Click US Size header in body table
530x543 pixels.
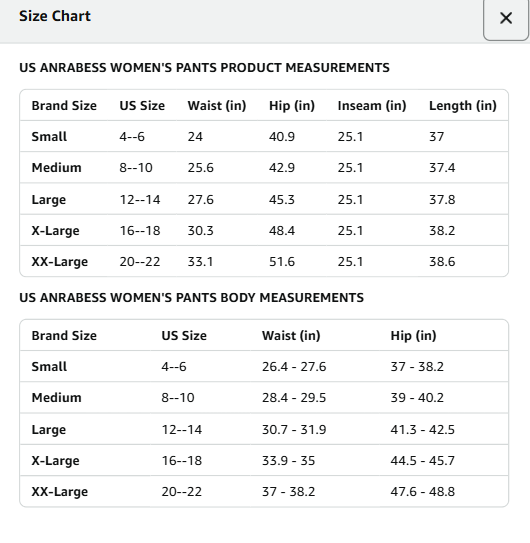click(x=184, y=336)
